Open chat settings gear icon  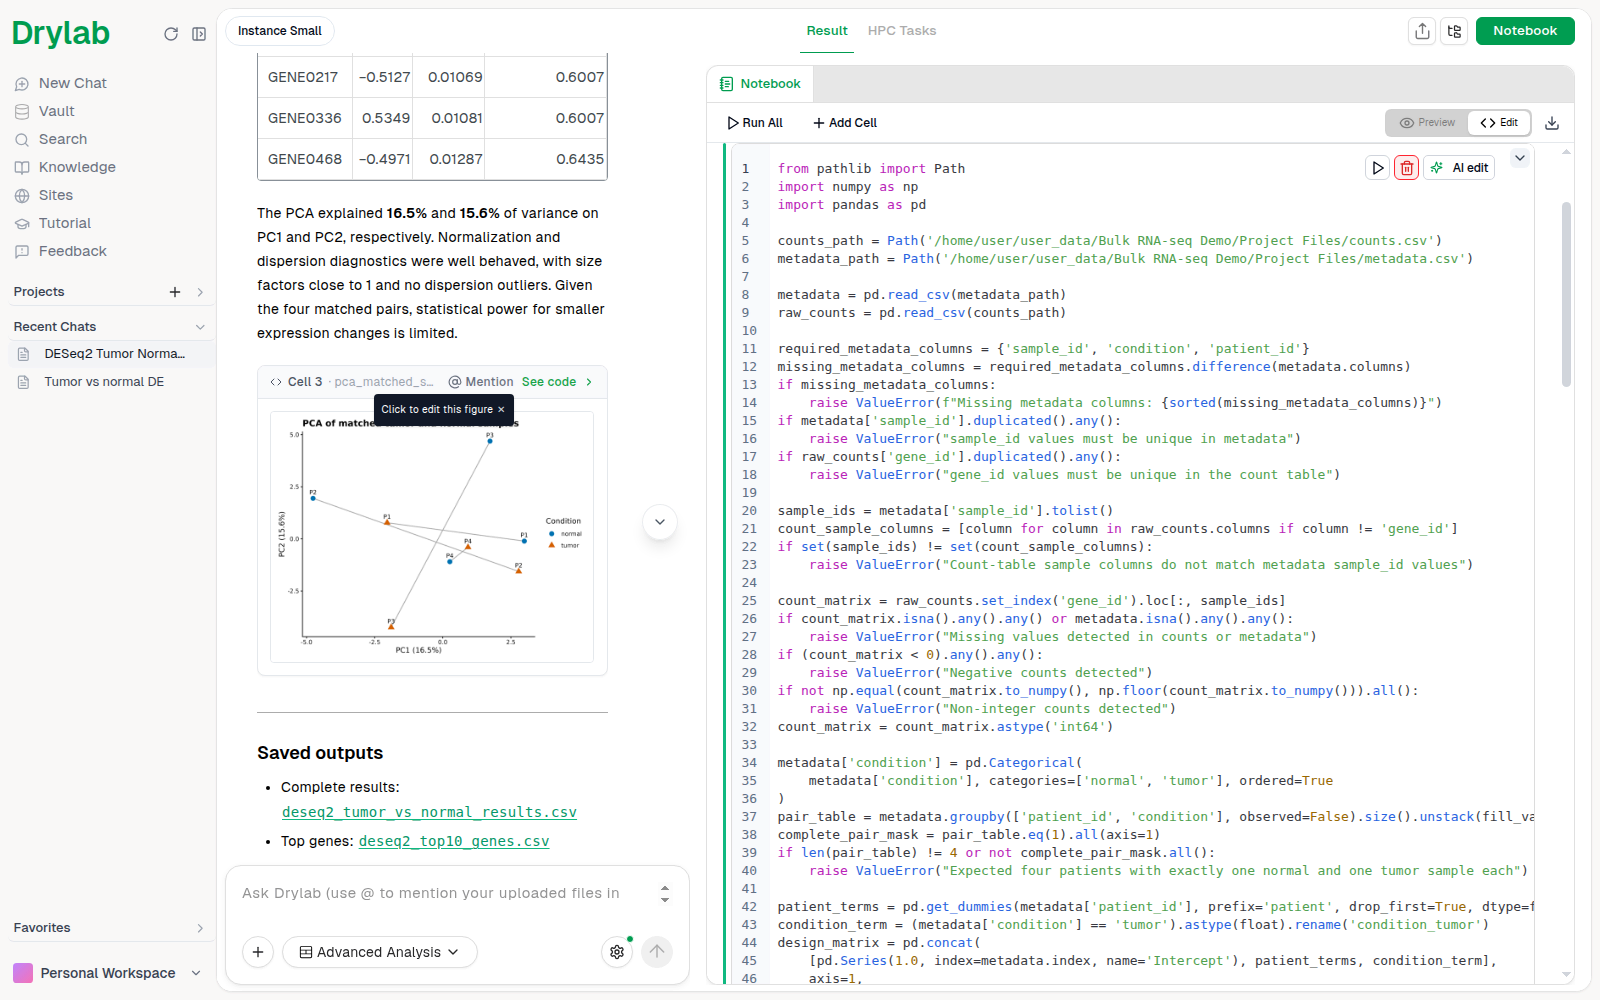tap(617, 952)
